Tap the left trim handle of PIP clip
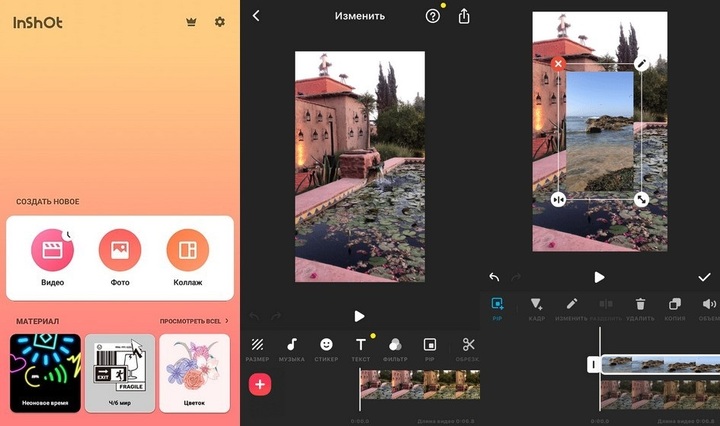 (593, 364)
